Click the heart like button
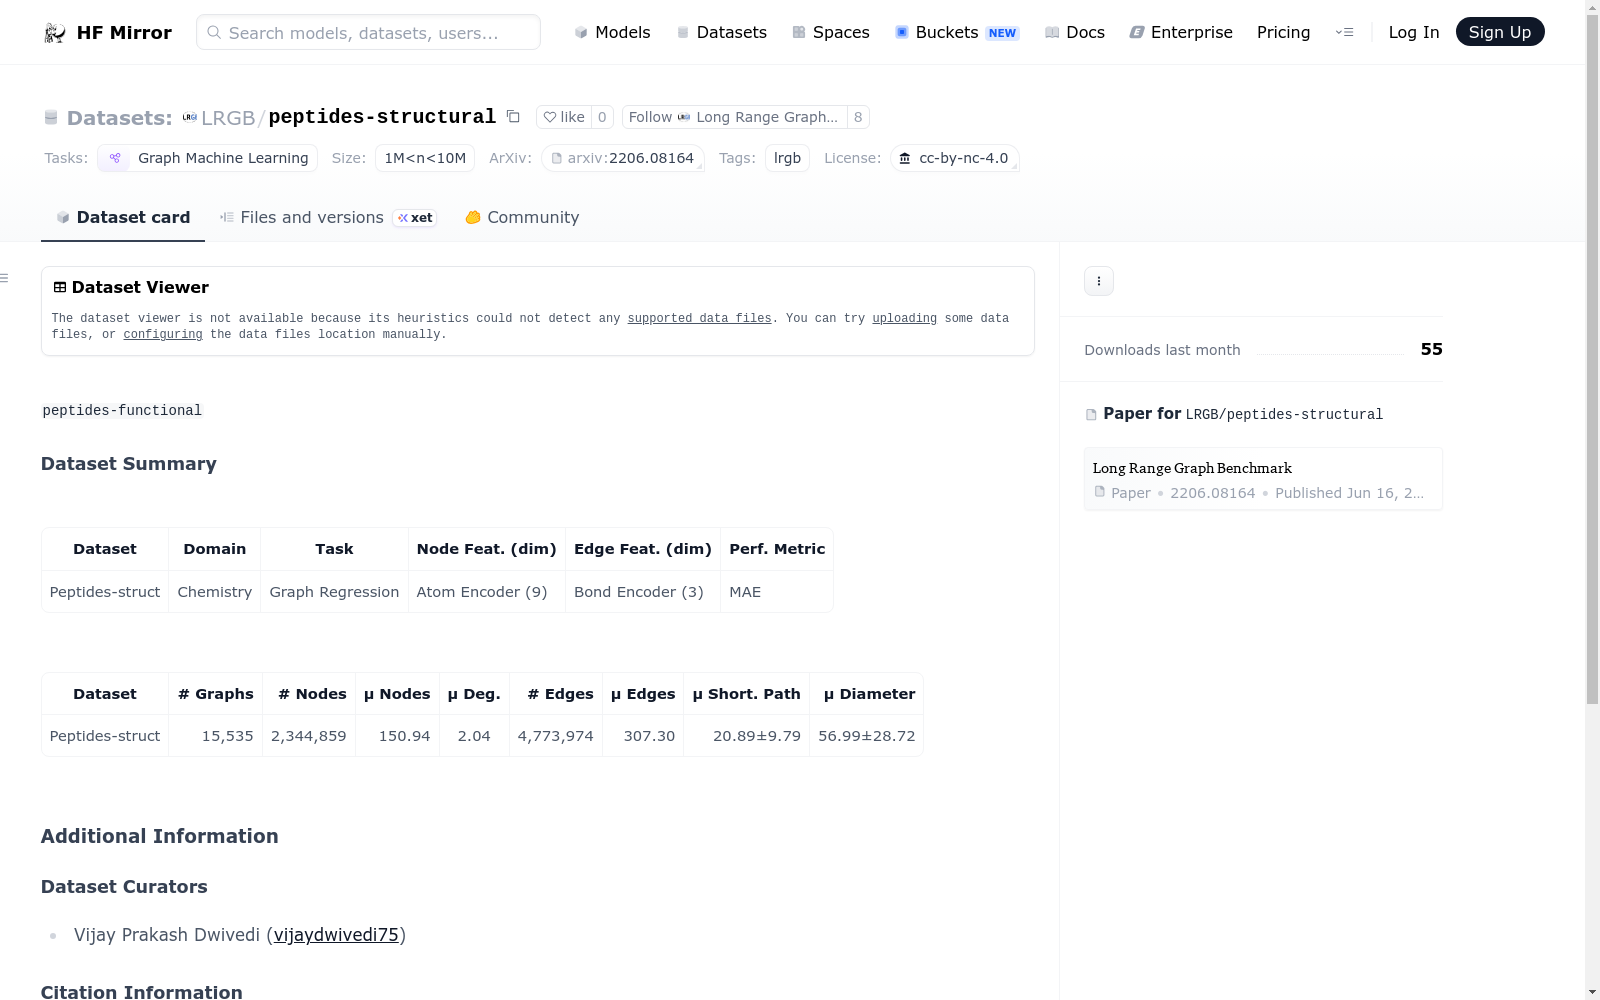Viewport: 1600px width, 1000px height. click(564, 117)
